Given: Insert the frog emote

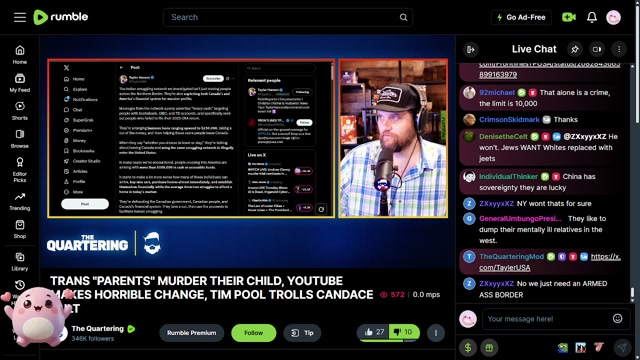Looking at the screenshot, I should pyautogui.click(x=562, y=347).
